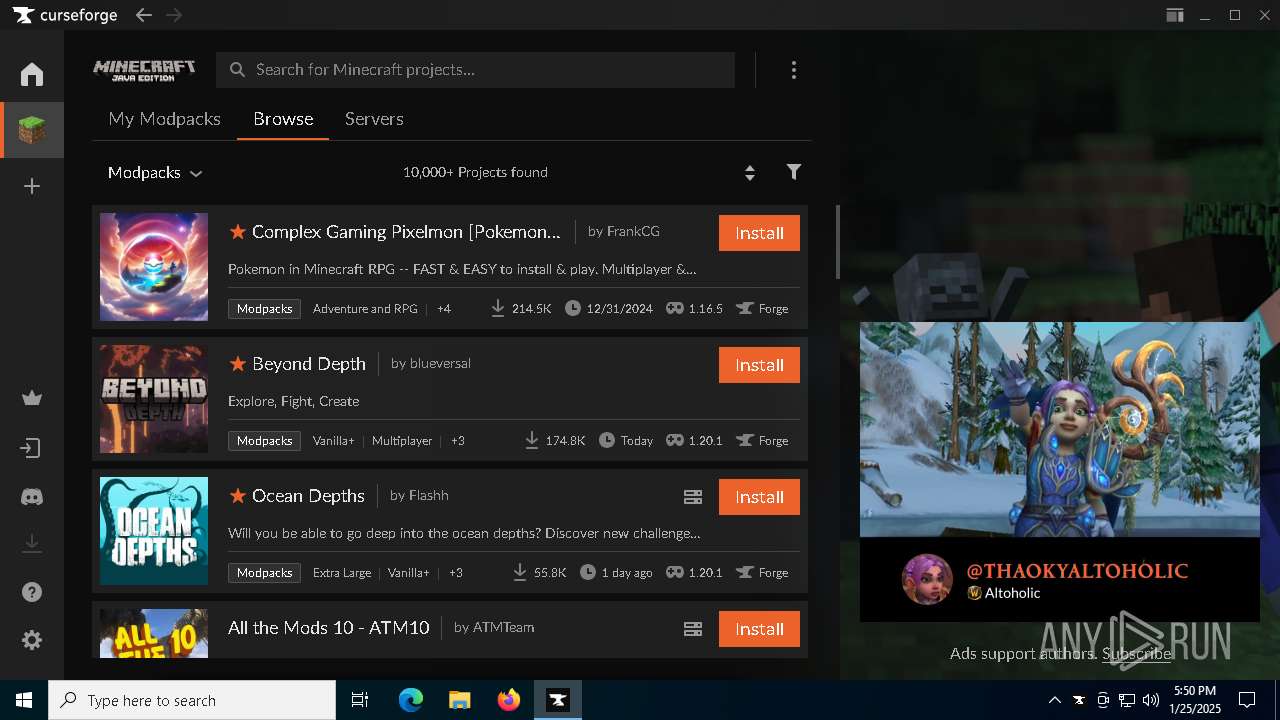Click Modpacks tag on Beyond Depth
1280x720 pixels.
[x=264, y=441]
